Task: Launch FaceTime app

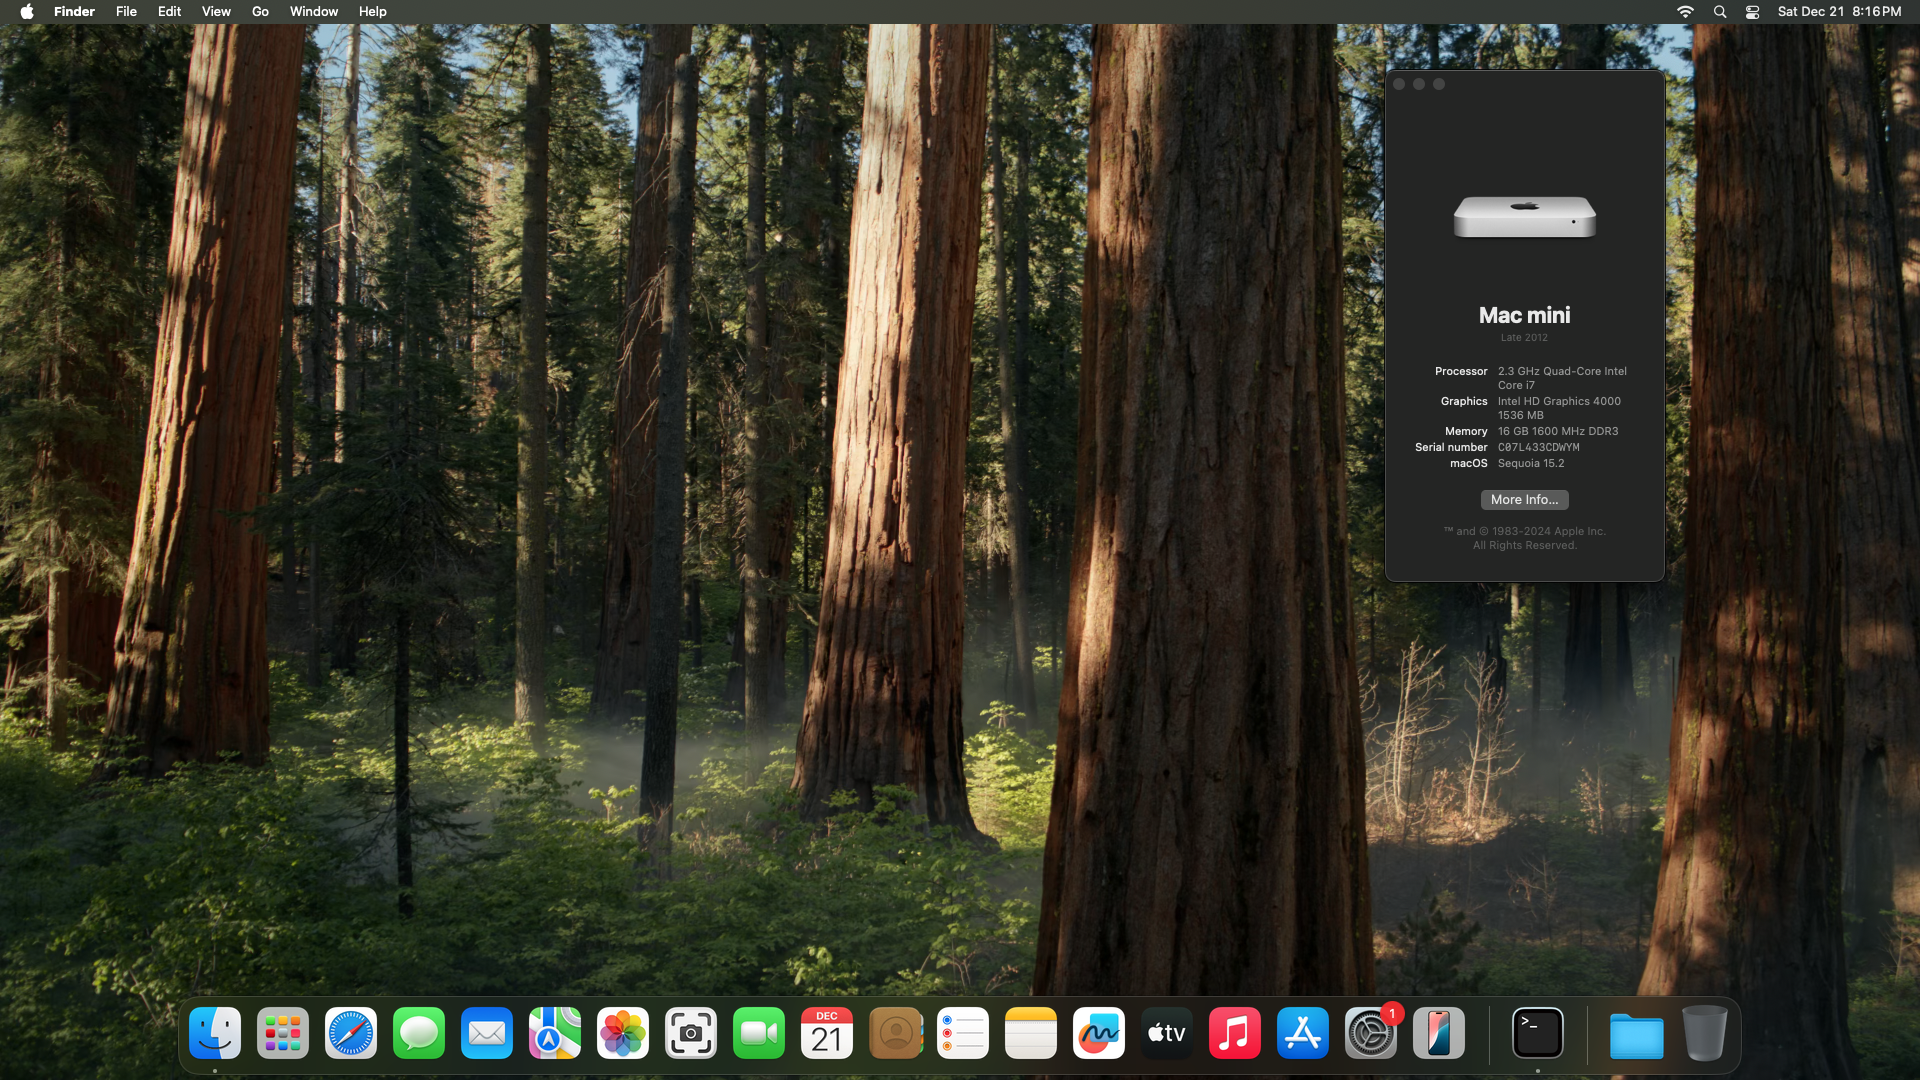Action: 758,1033
